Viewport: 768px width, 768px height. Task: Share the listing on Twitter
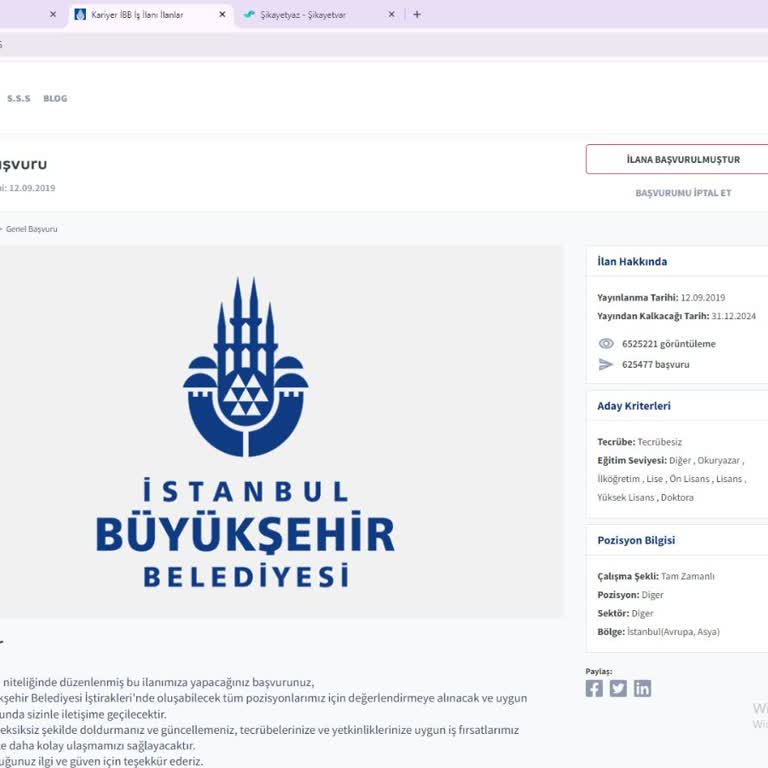[x=618, y=688]
